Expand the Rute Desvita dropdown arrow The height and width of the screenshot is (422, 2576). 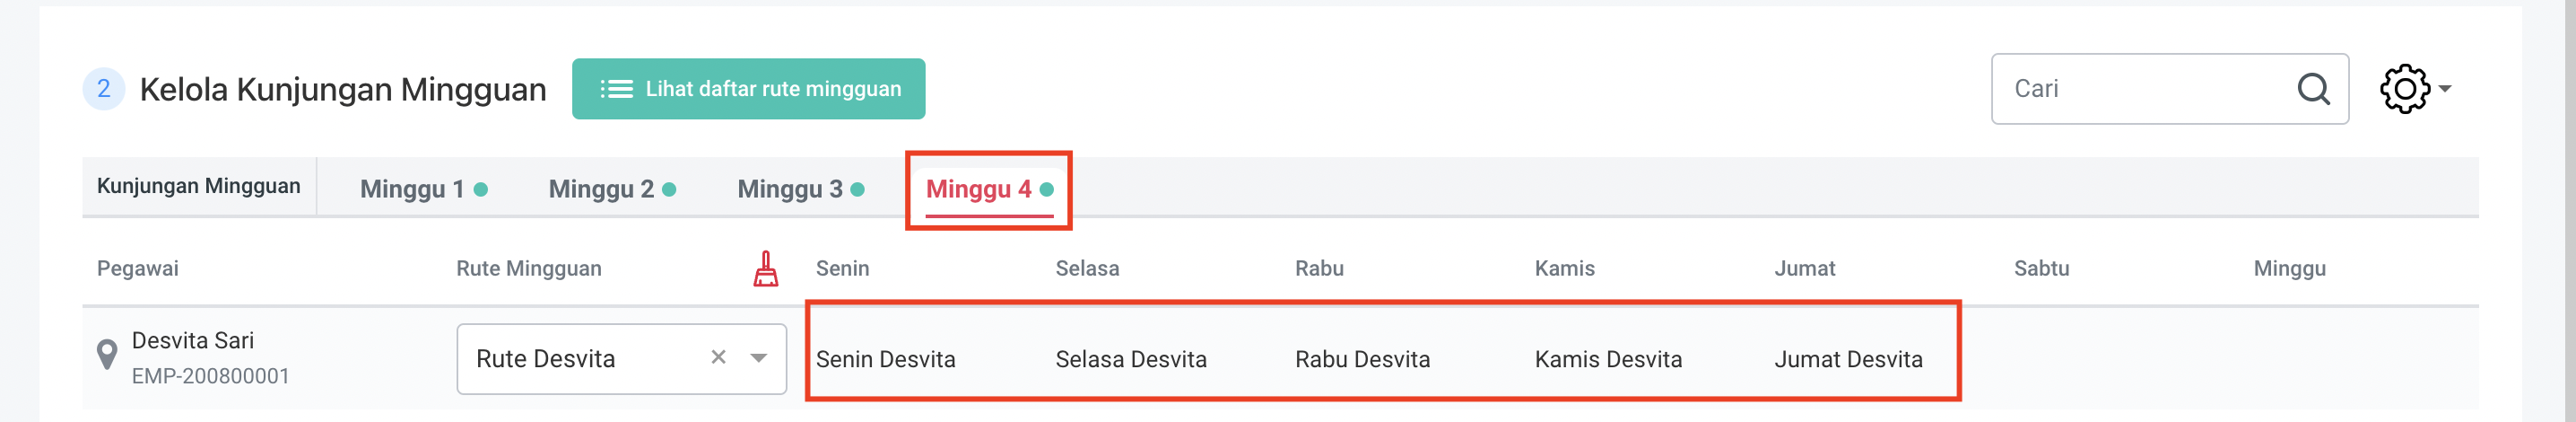(759, 358)
